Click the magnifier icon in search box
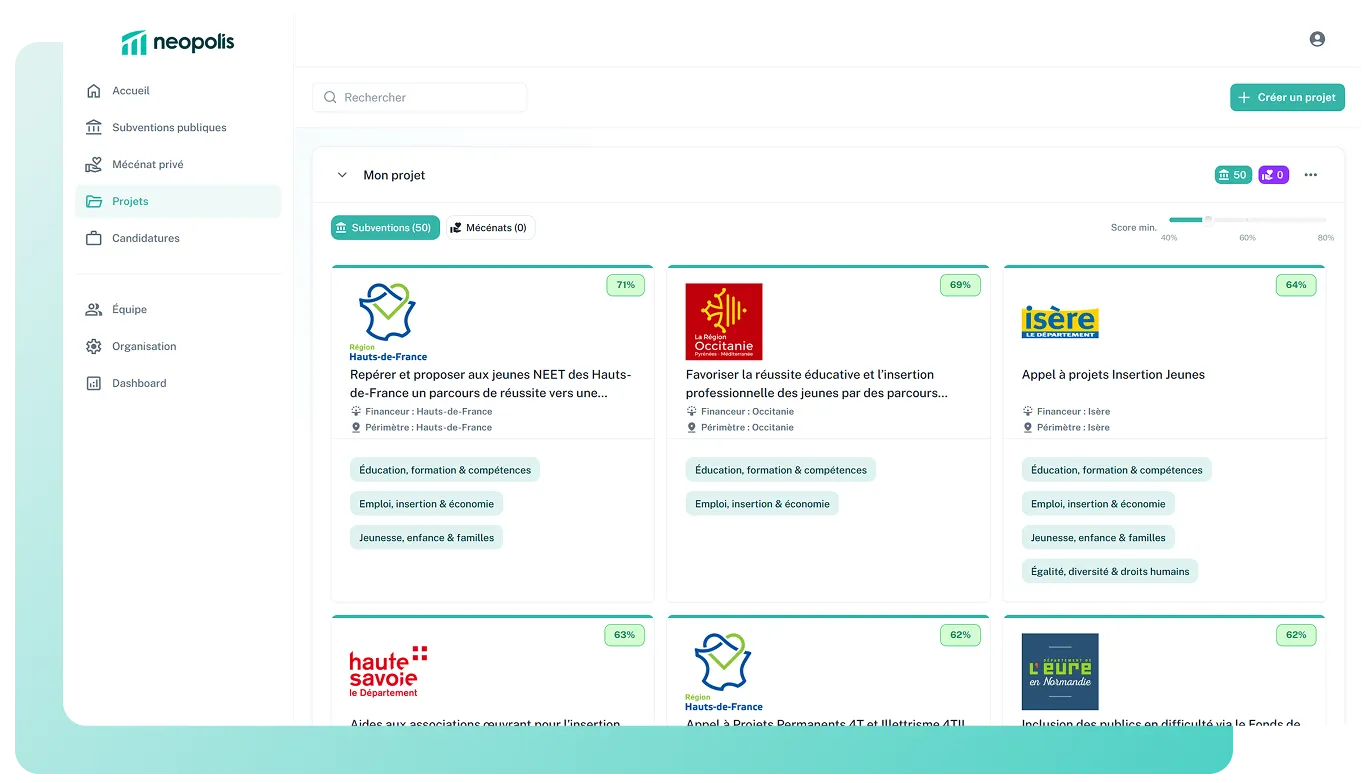The height and width of the screenshot is (783, 1365). pyautogui.click(x=330, y=98)
